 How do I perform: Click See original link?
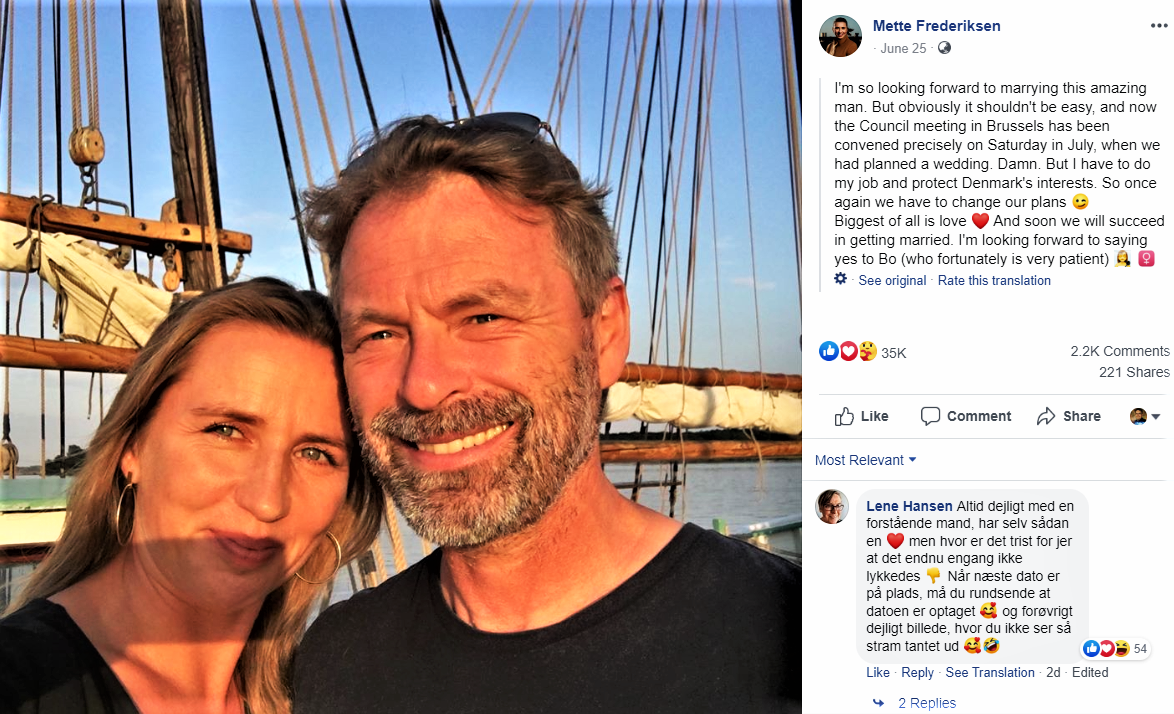coord(892,280)
